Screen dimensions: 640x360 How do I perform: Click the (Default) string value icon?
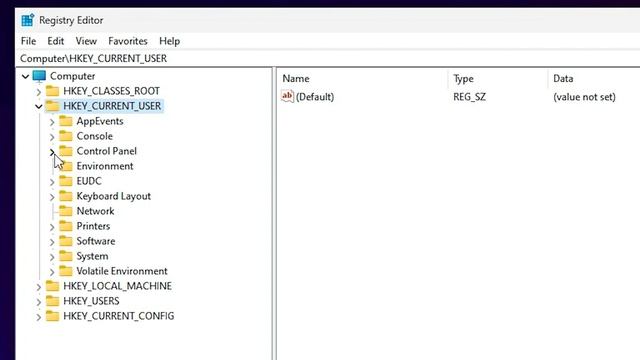coord(287,96)
